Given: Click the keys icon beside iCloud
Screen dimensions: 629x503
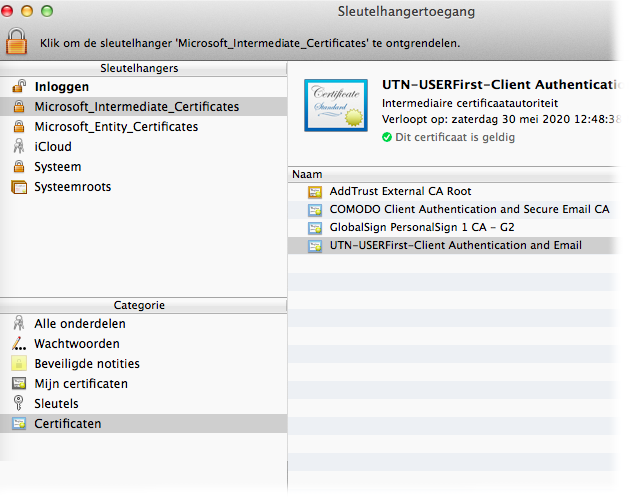Looking at the screenshot, I should pos(19,146).
